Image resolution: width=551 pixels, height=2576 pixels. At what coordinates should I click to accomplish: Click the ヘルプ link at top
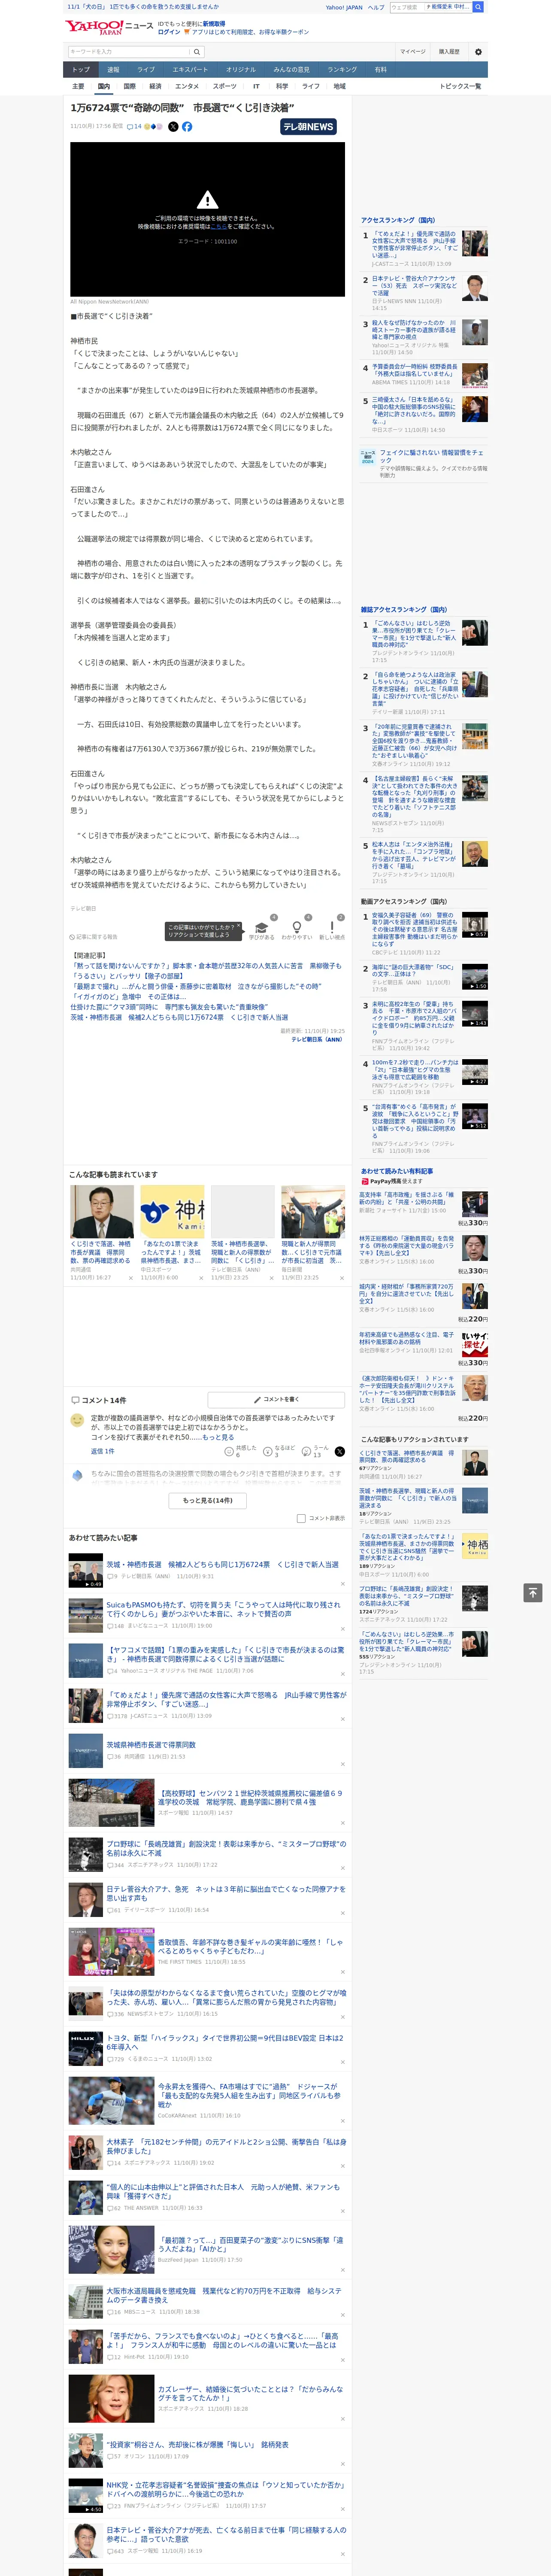click(375, 7)
